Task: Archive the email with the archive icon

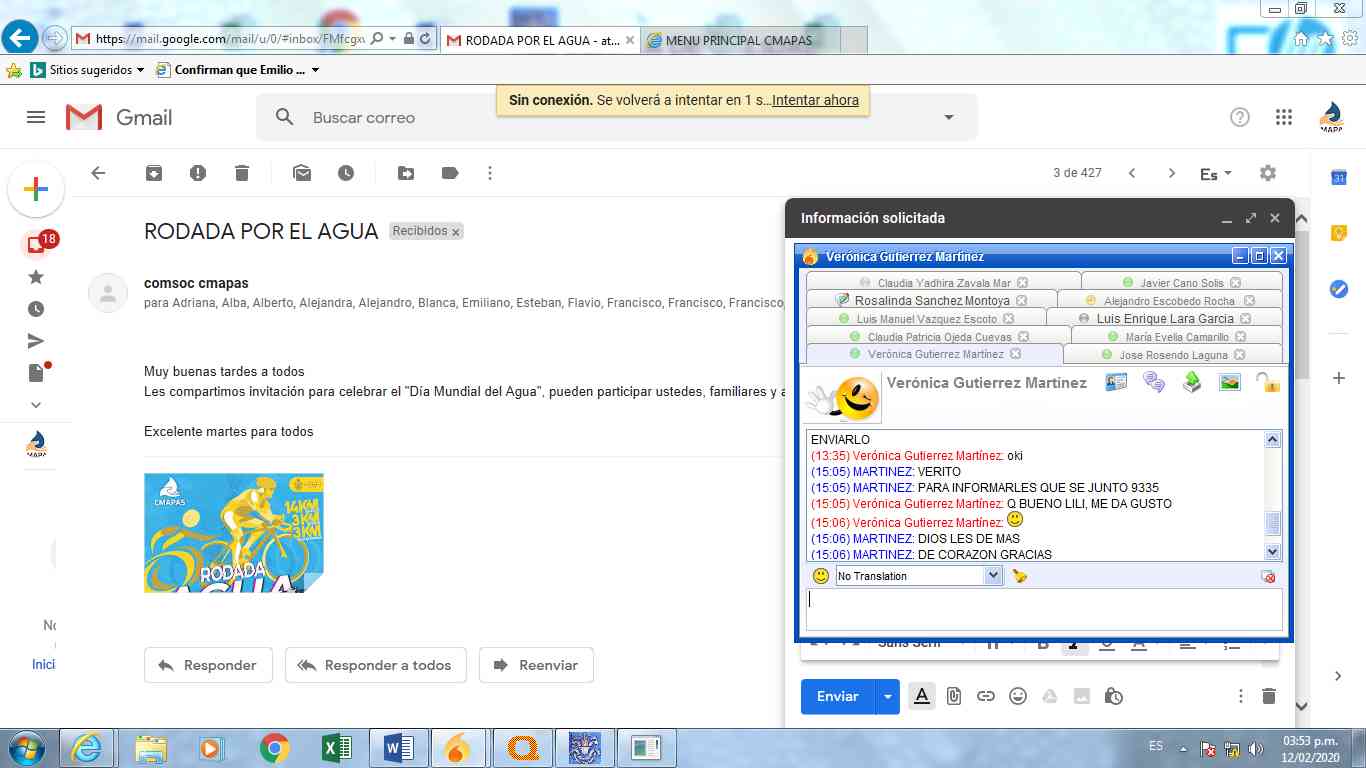Action: (154, 173)
